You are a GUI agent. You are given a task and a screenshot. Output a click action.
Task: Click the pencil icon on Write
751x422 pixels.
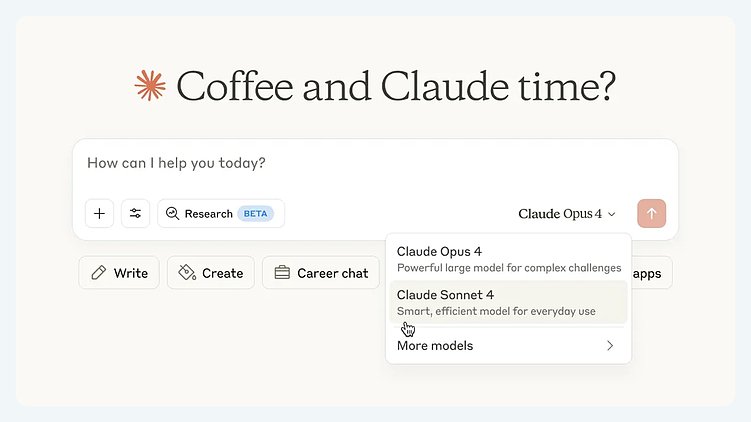coord(98,273)
